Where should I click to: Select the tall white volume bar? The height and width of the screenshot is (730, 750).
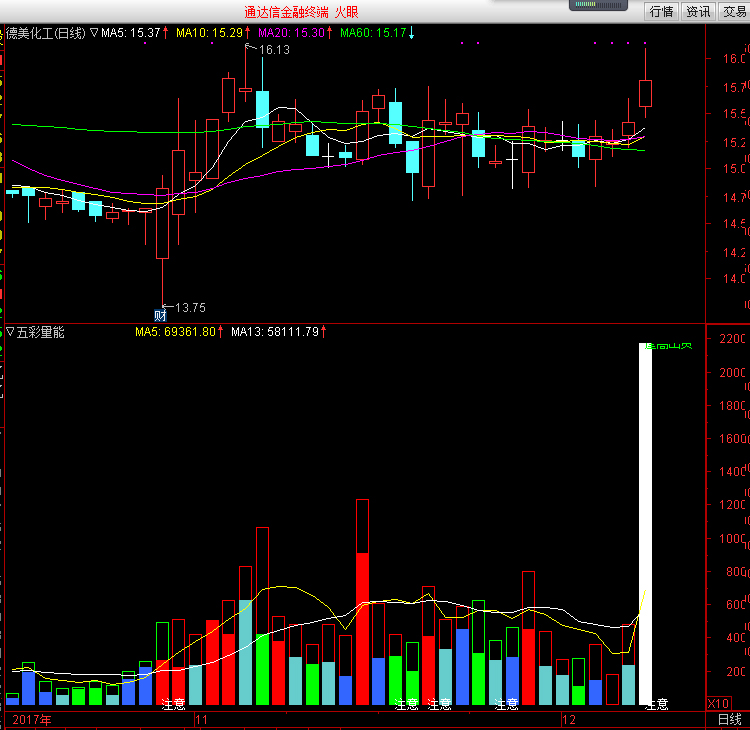pyautogui.click(x=645, y=524)
